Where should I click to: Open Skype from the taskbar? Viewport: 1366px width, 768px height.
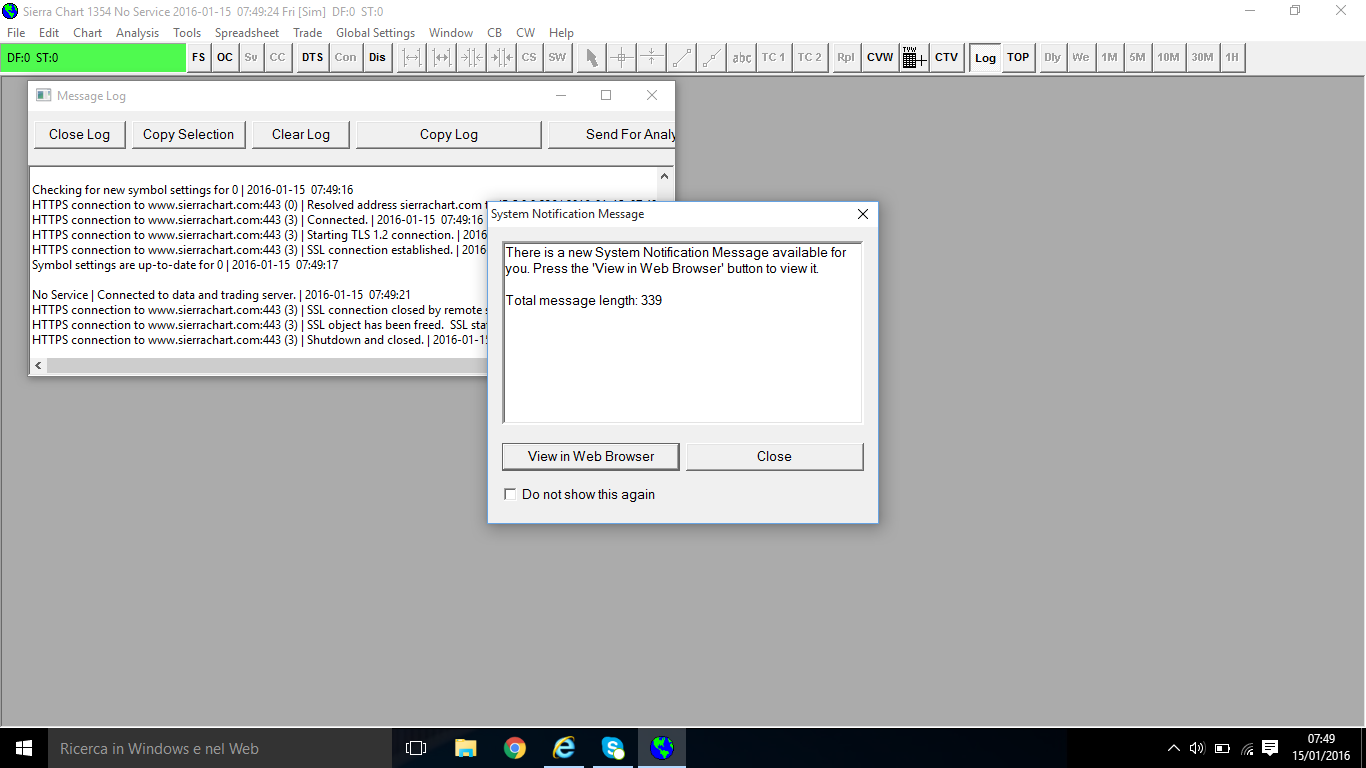pos(613,748)
